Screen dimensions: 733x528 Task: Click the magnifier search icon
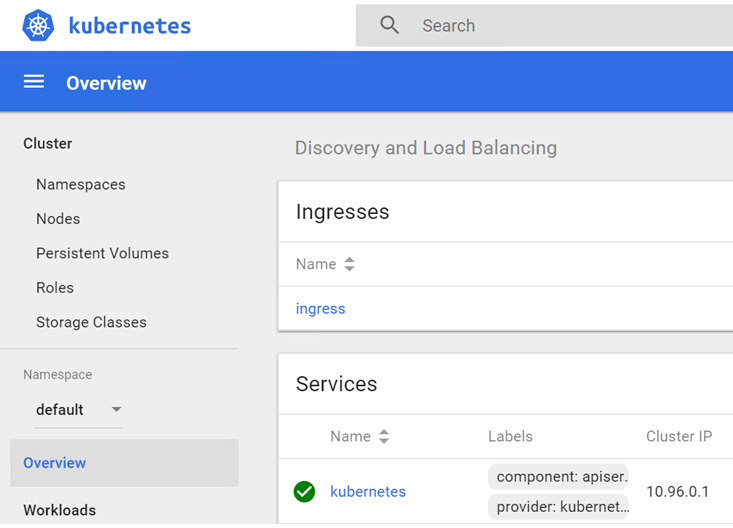(389, 25)
